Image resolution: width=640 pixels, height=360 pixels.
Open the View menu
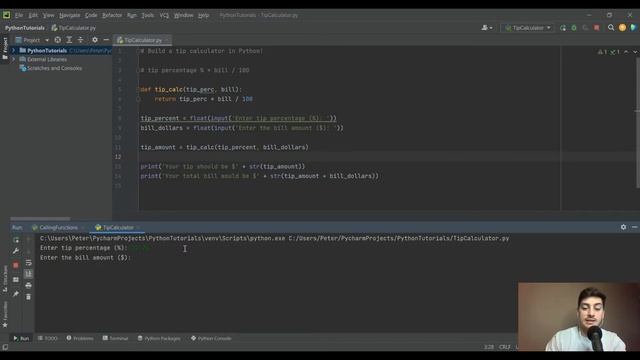click(x=48, y=15)
